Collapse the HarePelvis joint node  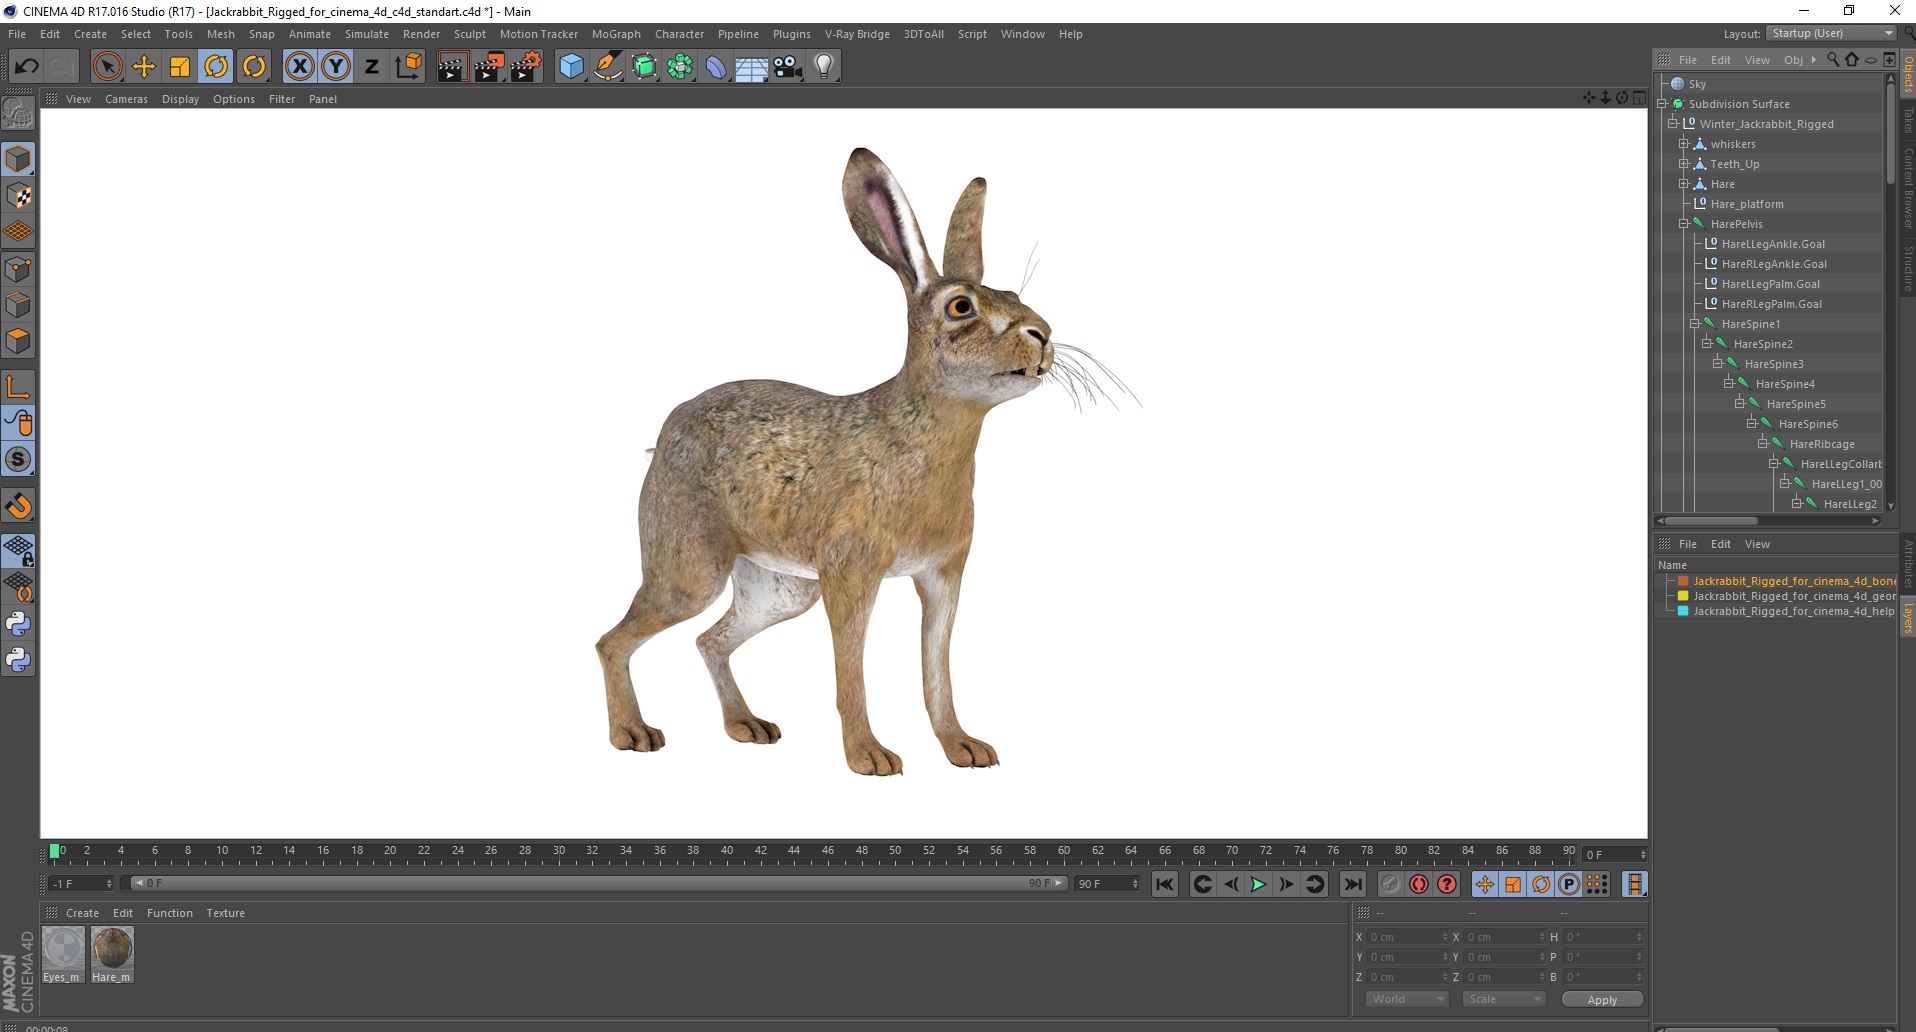pos(1683,224)
